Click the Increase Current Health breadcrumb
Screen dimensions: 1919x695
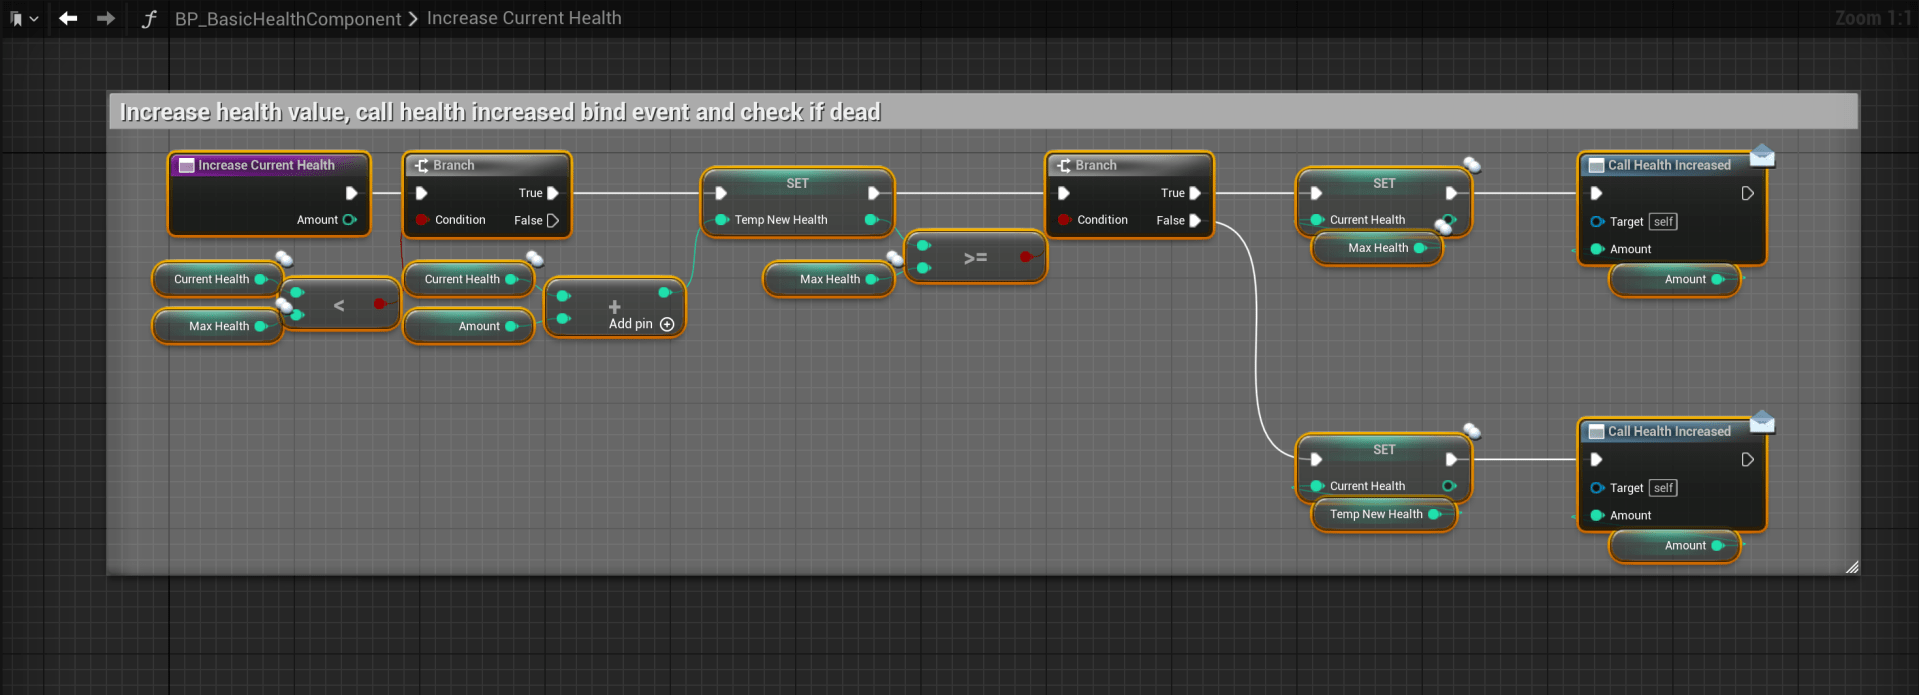(x=524, y=18)
